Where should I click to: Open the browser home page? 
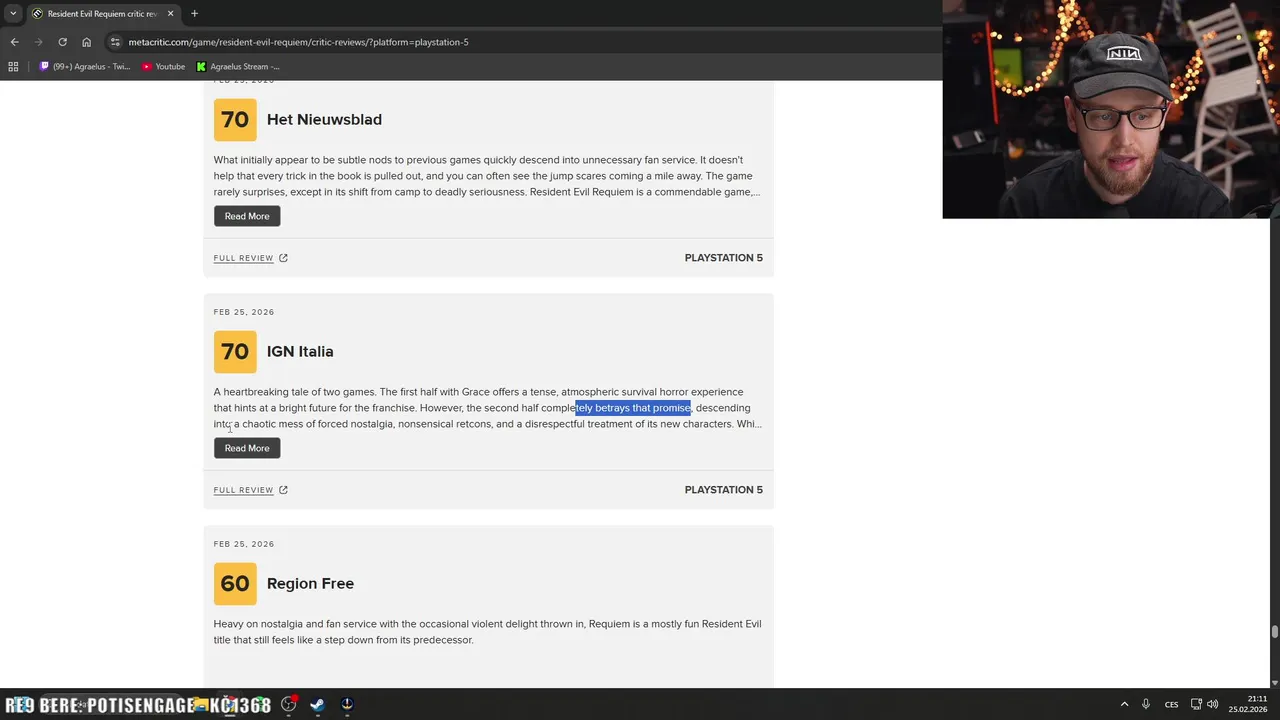(x=86, y=42)
